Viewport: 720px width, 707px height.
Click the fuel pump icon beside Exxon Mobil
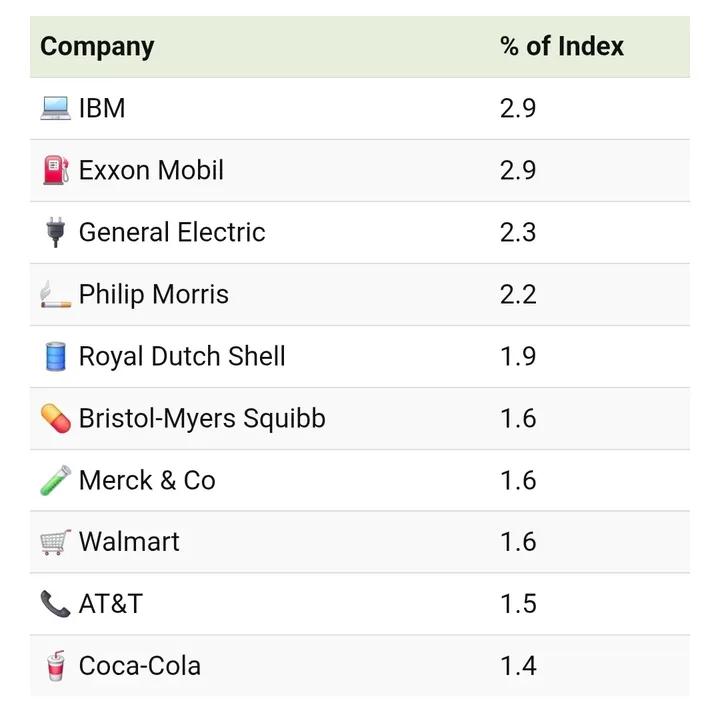(55, 170)
